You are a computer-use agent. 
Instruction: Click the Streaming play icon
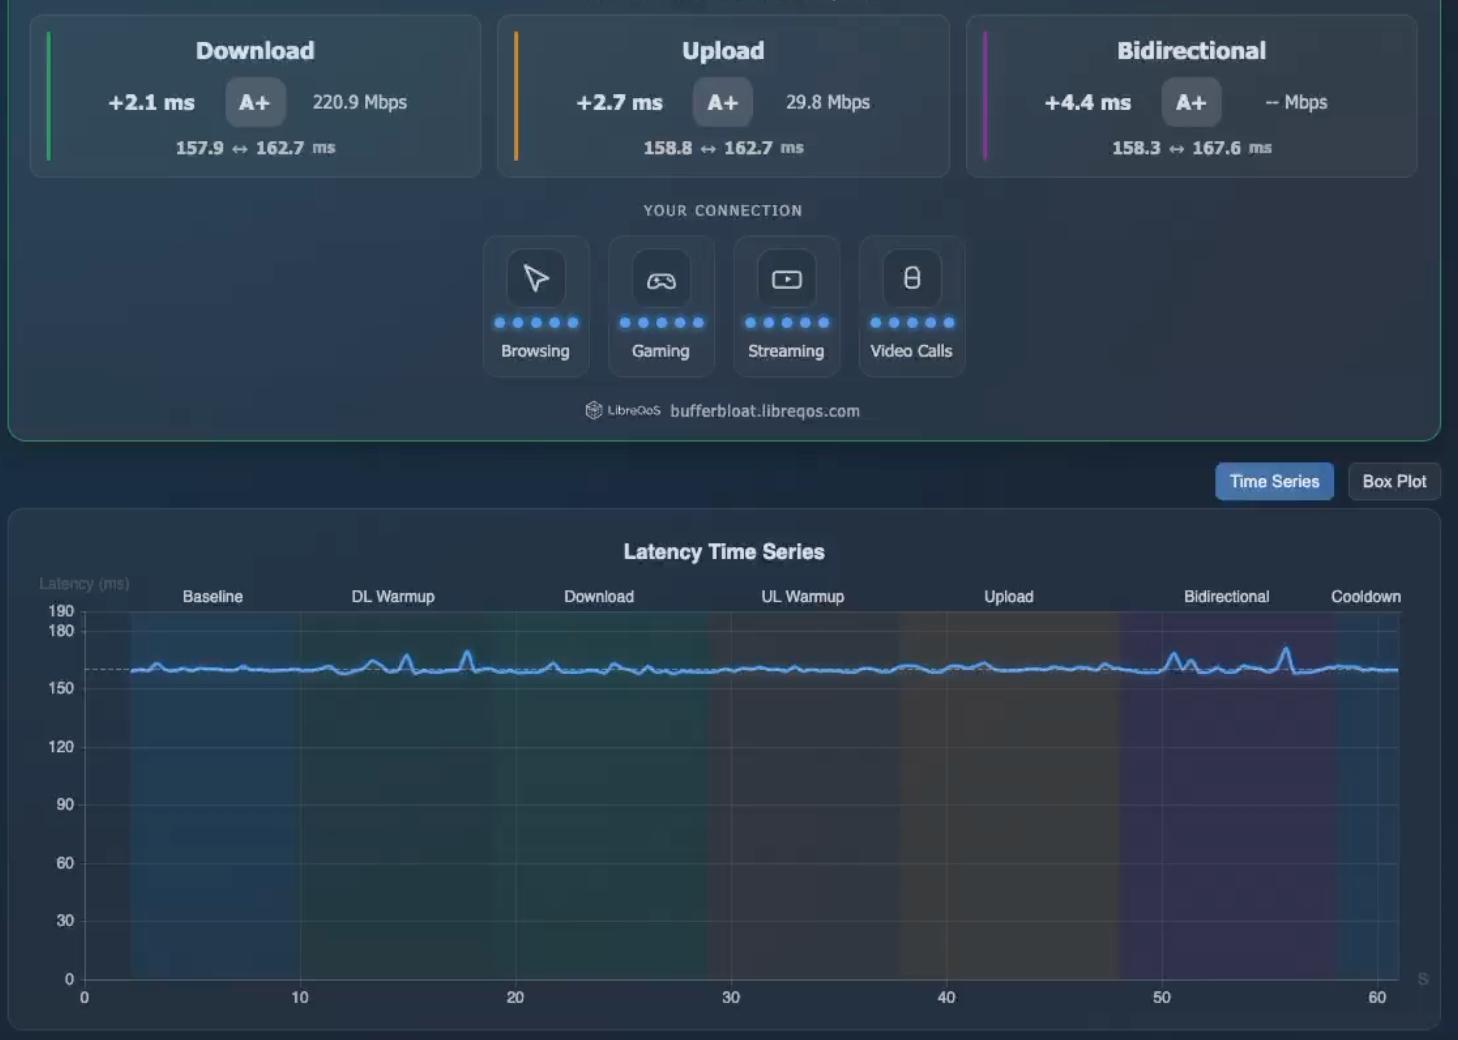coord(786,279)
